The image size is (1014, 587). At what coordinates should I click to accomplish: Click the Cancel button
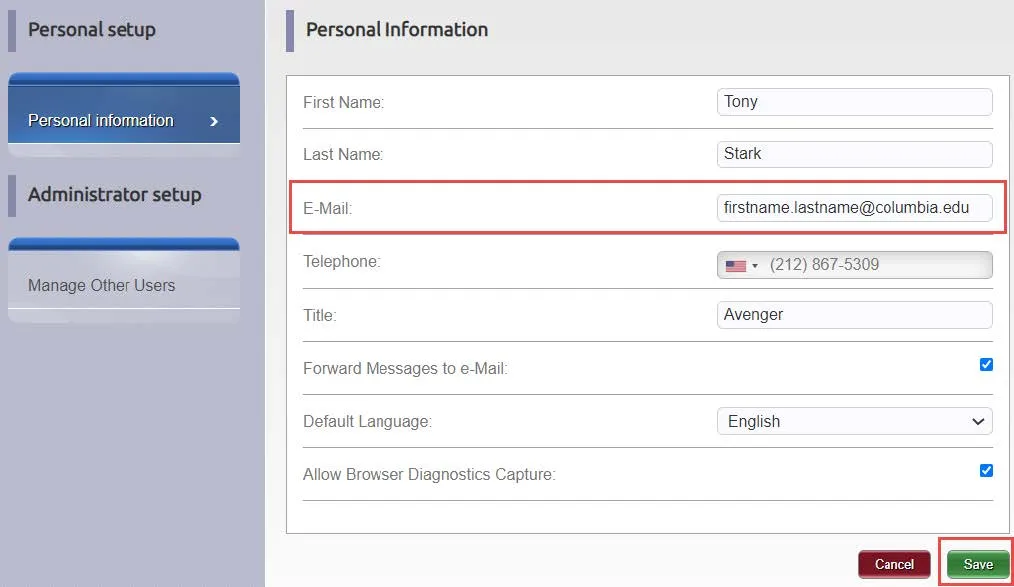coord(894,564)
